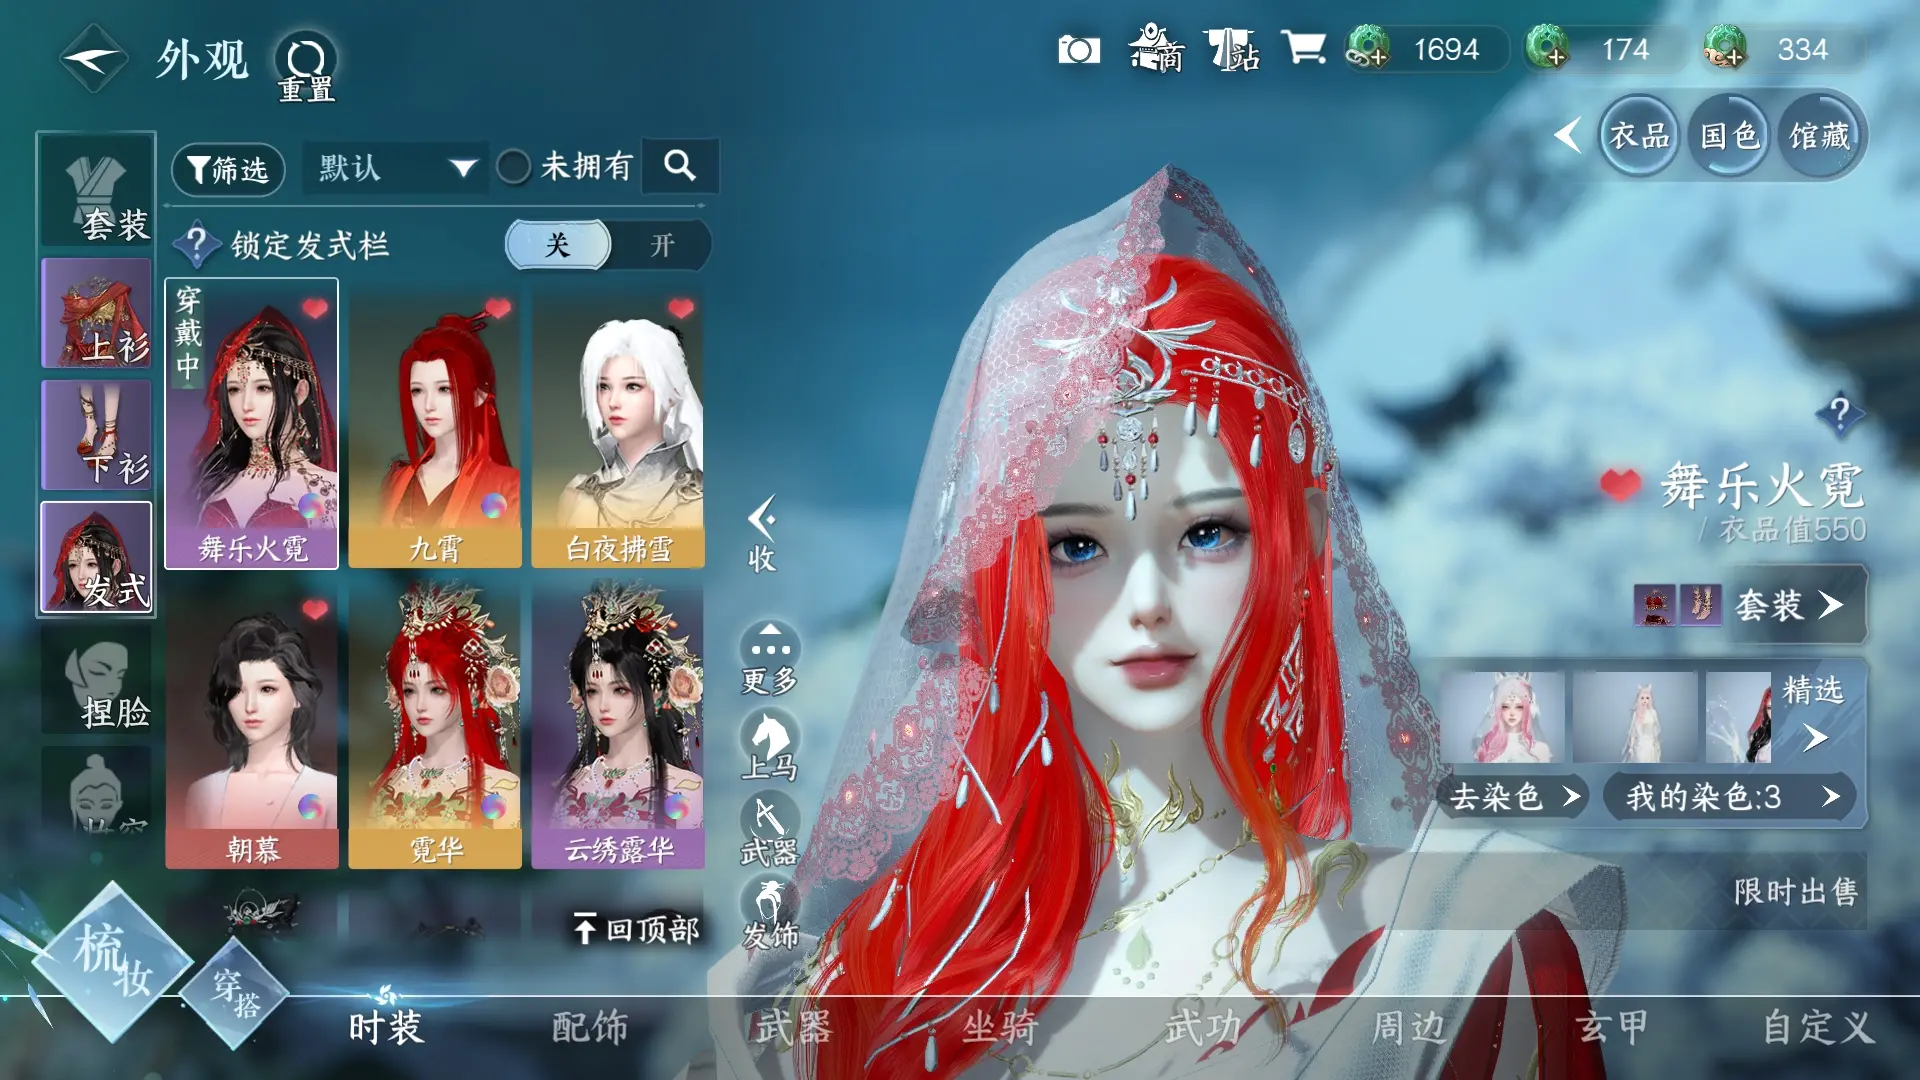Toggle the 发饰 hair ornament icon
This screenshot has height=1080, width=1920.
pyautogui.click(x=769, y=915)
